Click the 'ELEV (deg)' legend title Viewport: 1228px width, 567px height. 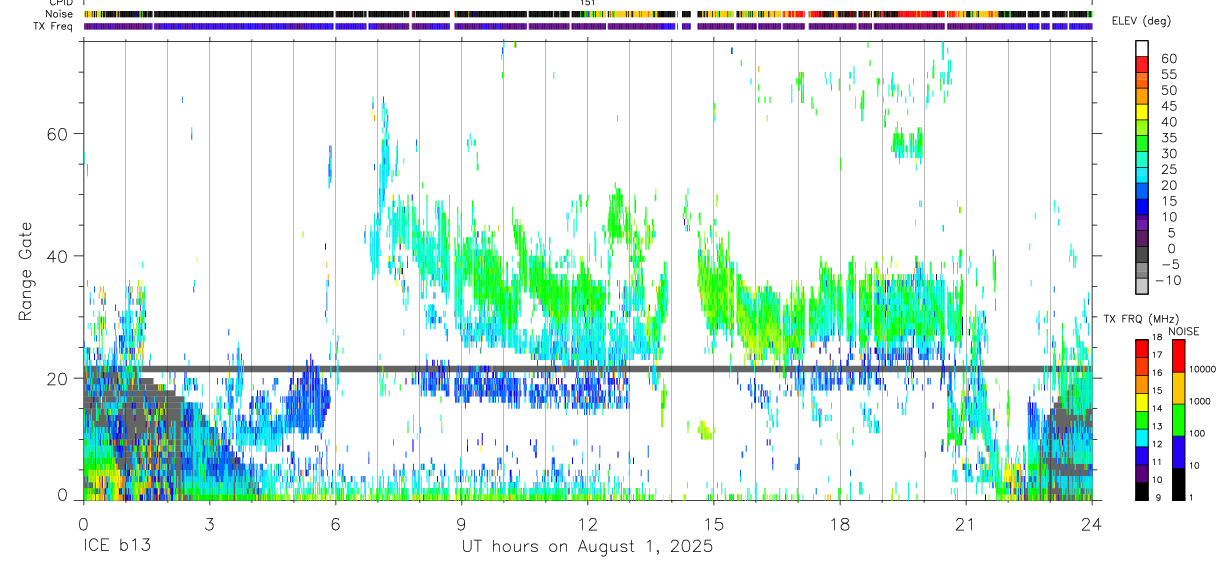pyautogui.click(x=1142, y=22)
